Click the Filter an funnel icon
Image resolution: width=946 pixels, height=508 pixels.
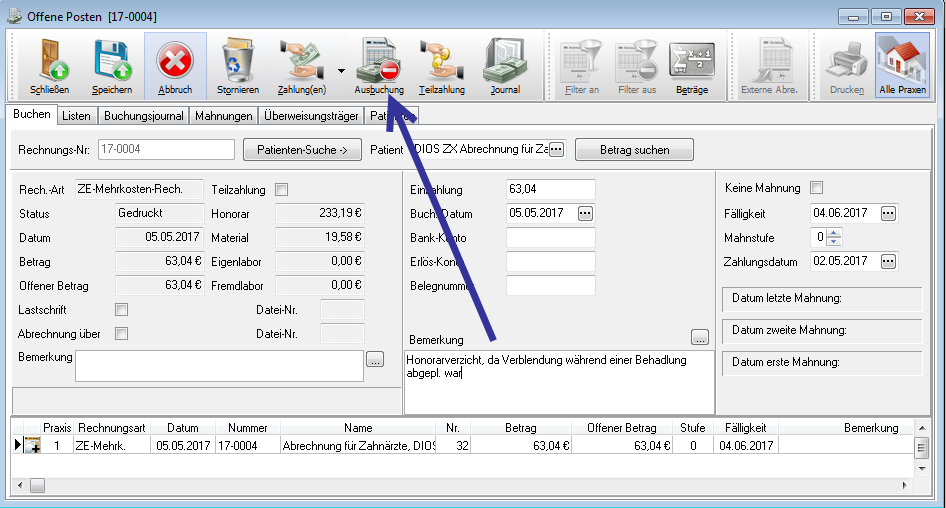[x=582, y=66]
